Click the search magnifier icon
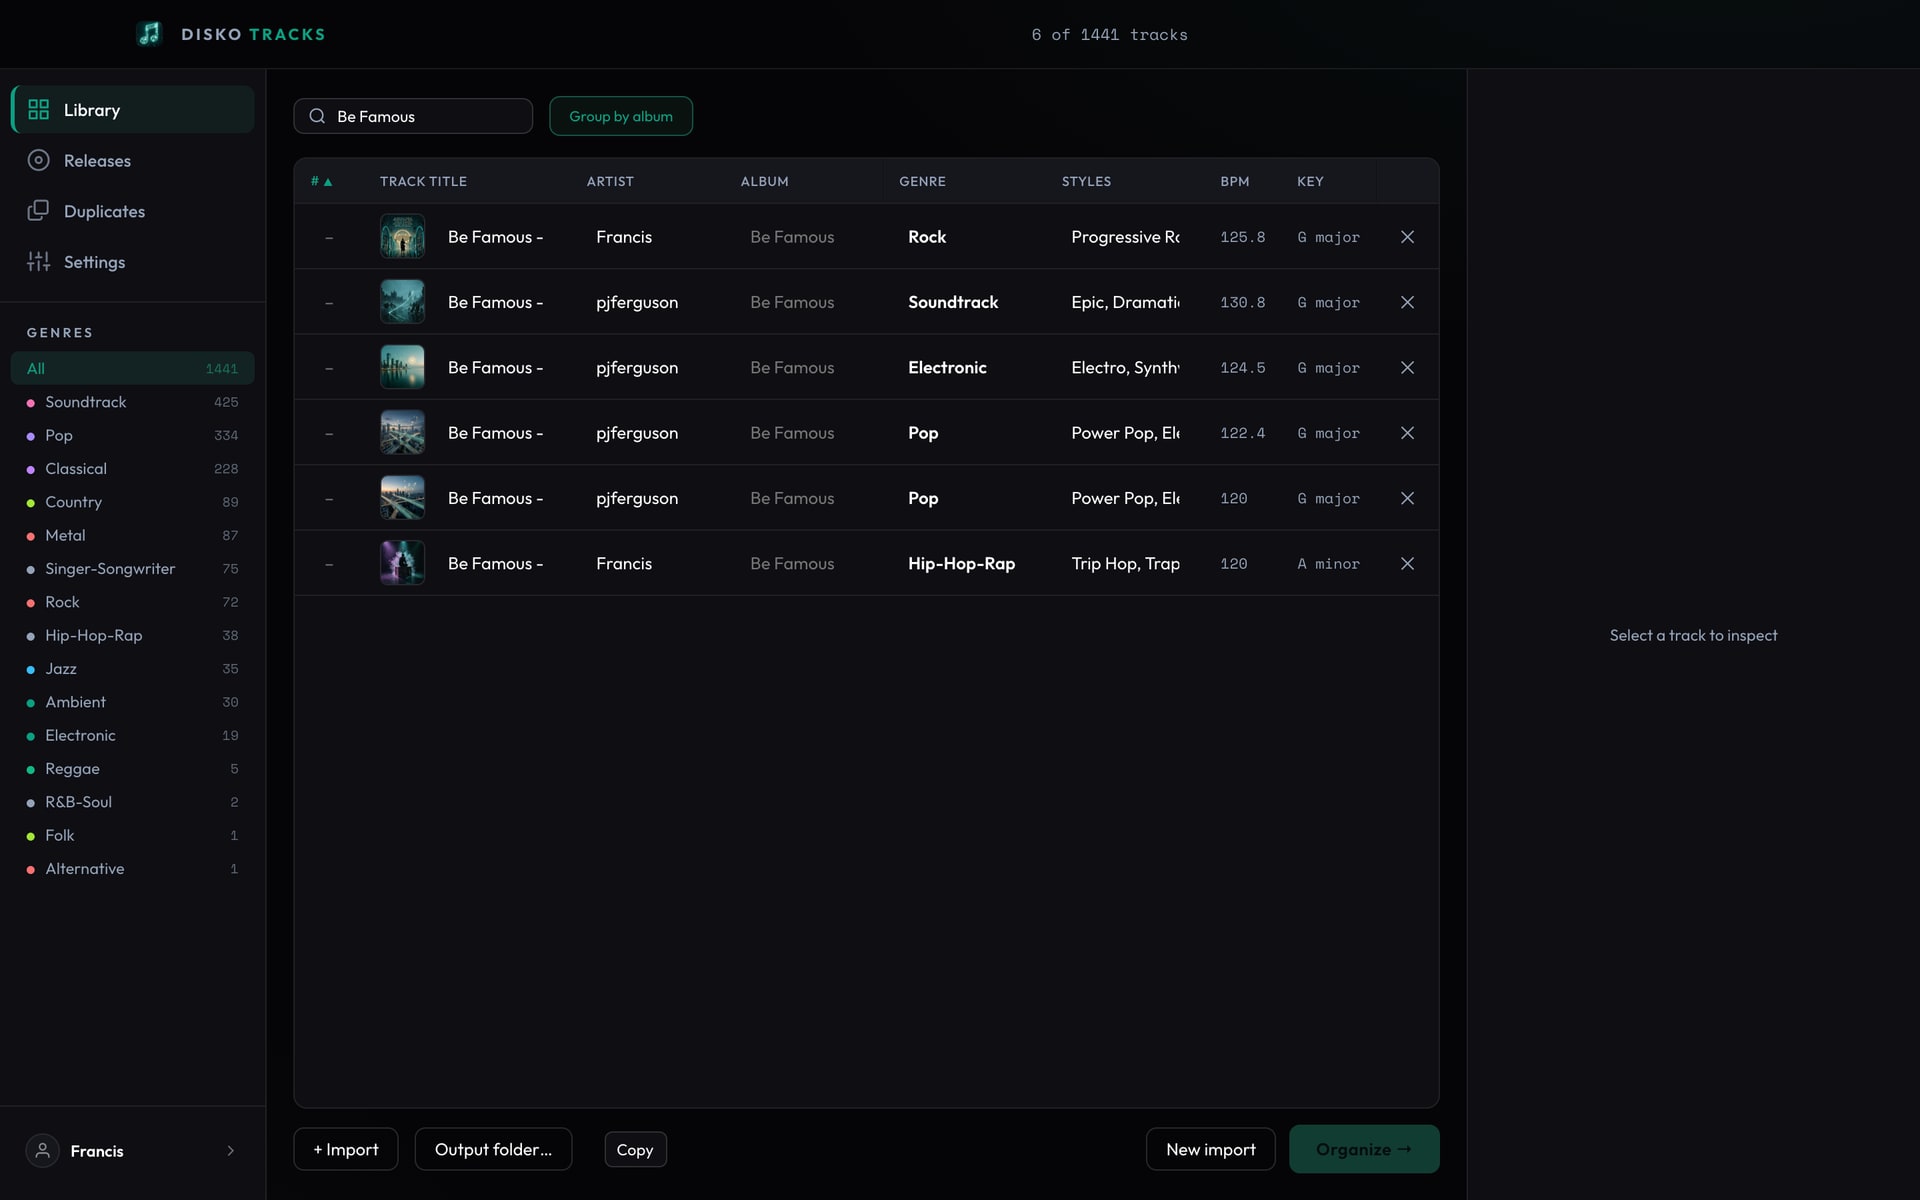Image resolution: width=1920 pixels, height=1200 pixels. [317, 116]
